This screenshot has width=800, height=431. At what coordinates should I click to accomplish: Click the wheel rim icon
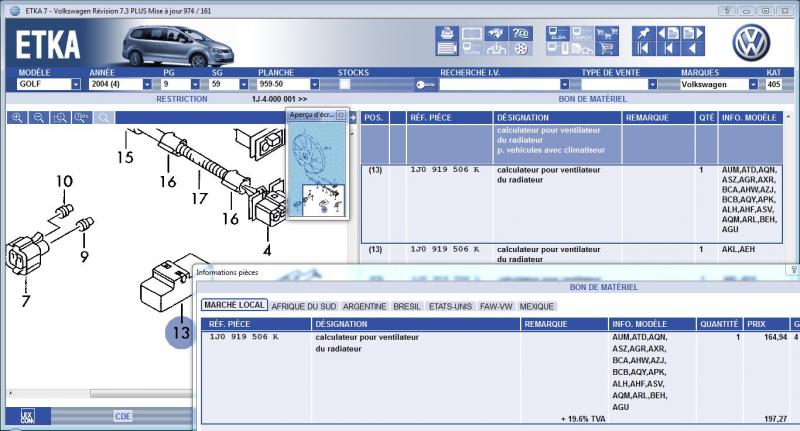click(521, 49)
